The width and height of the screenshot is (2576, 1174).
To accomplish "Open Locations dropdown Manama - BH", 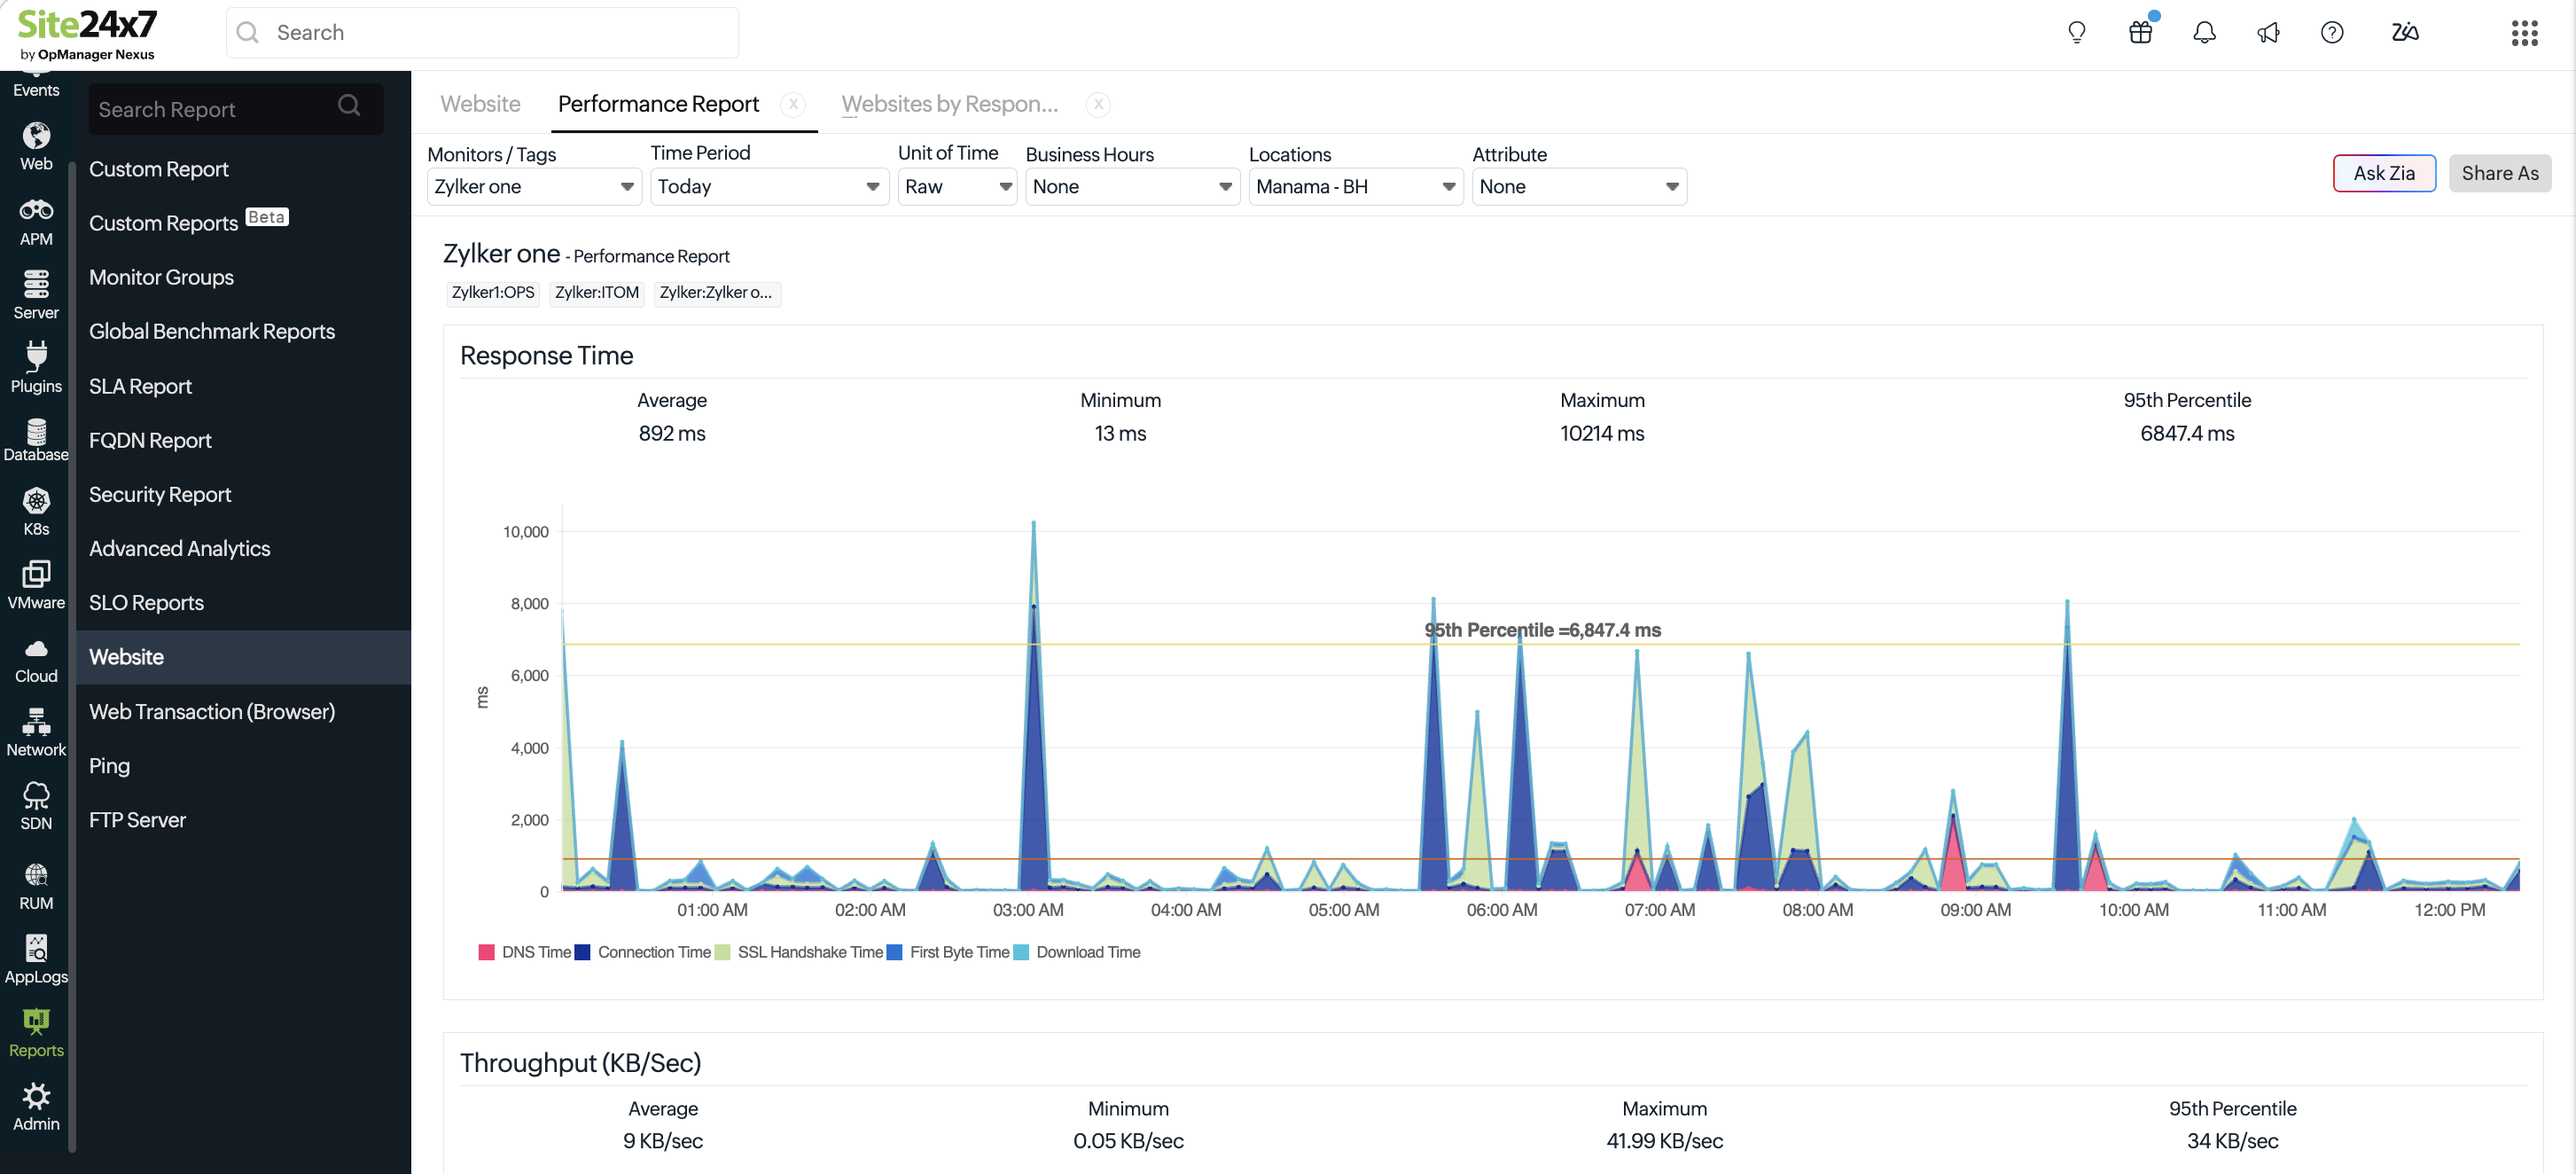I will coord(1355,187).
